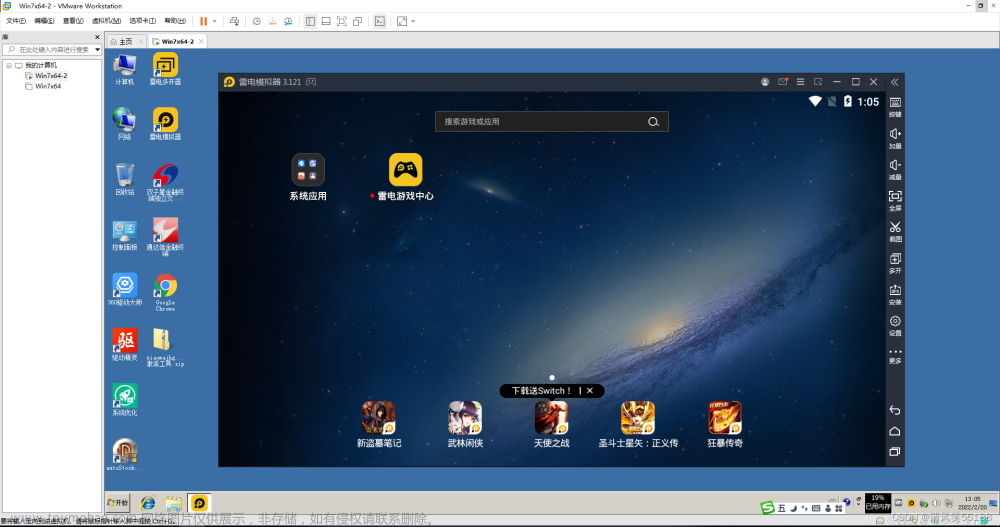Screen dimensions: 1000x527
Task: Open the Windows 开始 start button
Action: tap(118, 503)
